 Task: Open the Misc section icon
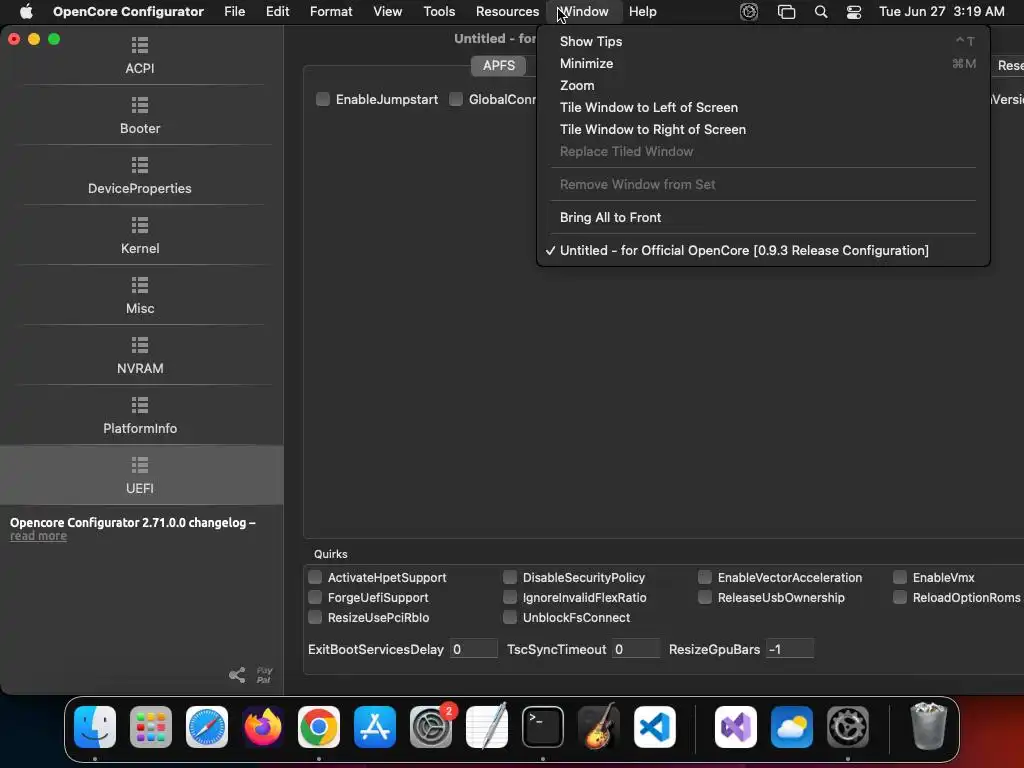(x=140, y=285)
